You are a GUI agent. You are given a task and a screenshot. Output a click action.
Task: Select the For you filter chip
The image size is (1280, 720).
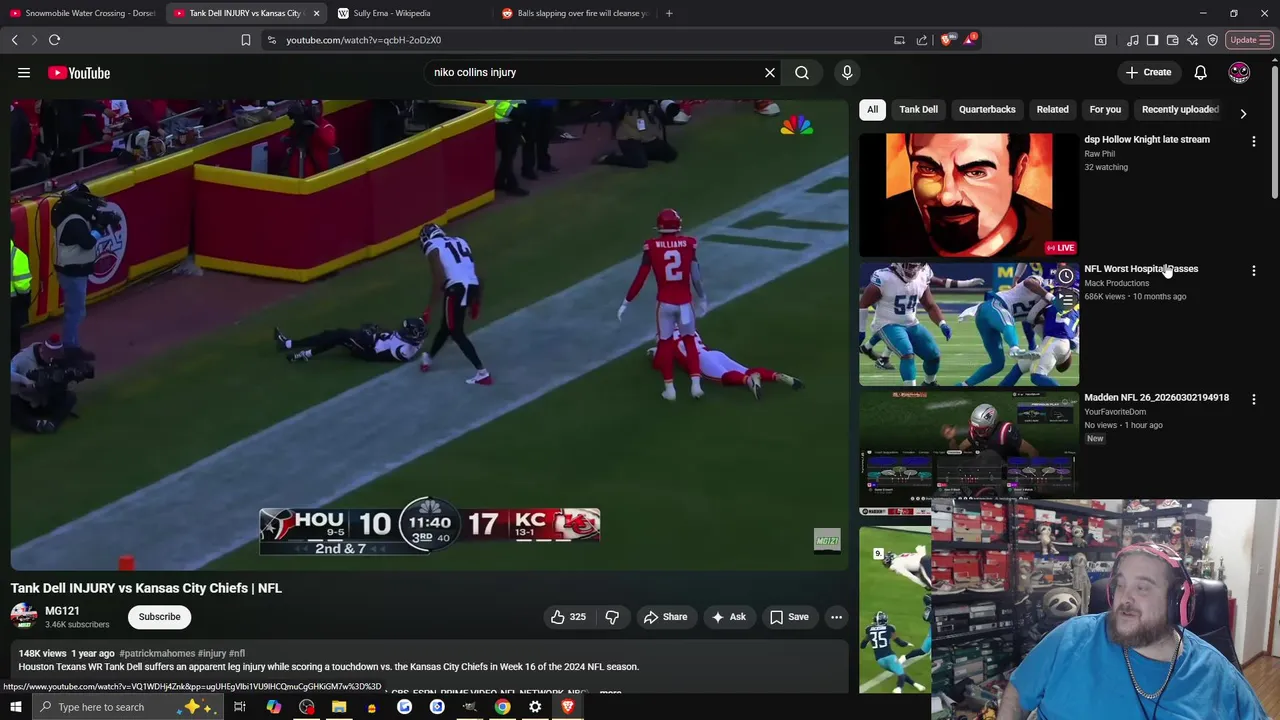coord(1105,109)
